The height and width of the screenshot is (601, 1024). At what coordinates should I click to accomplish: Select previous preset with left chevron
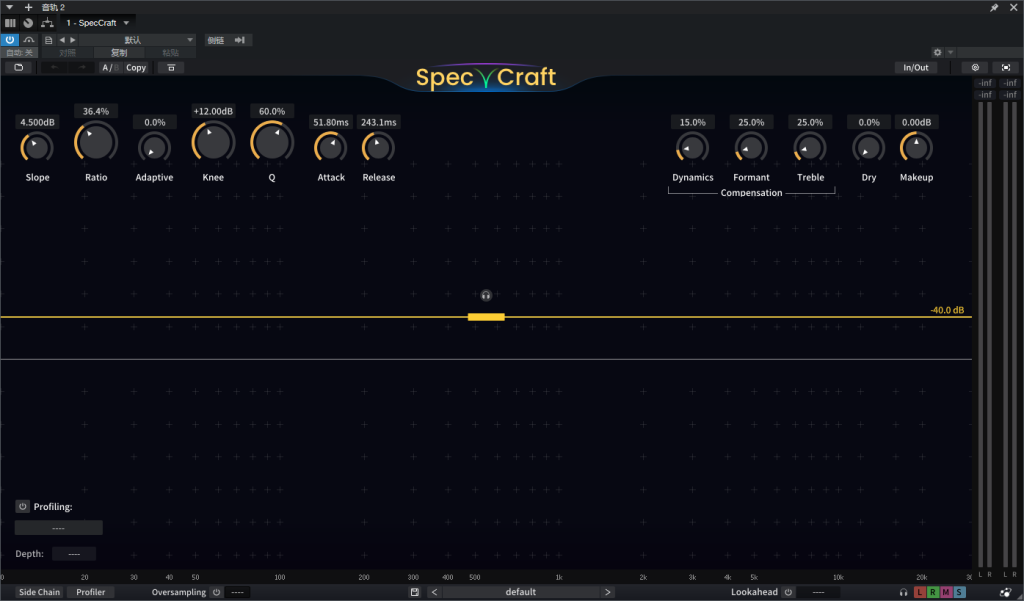point(435,592)
